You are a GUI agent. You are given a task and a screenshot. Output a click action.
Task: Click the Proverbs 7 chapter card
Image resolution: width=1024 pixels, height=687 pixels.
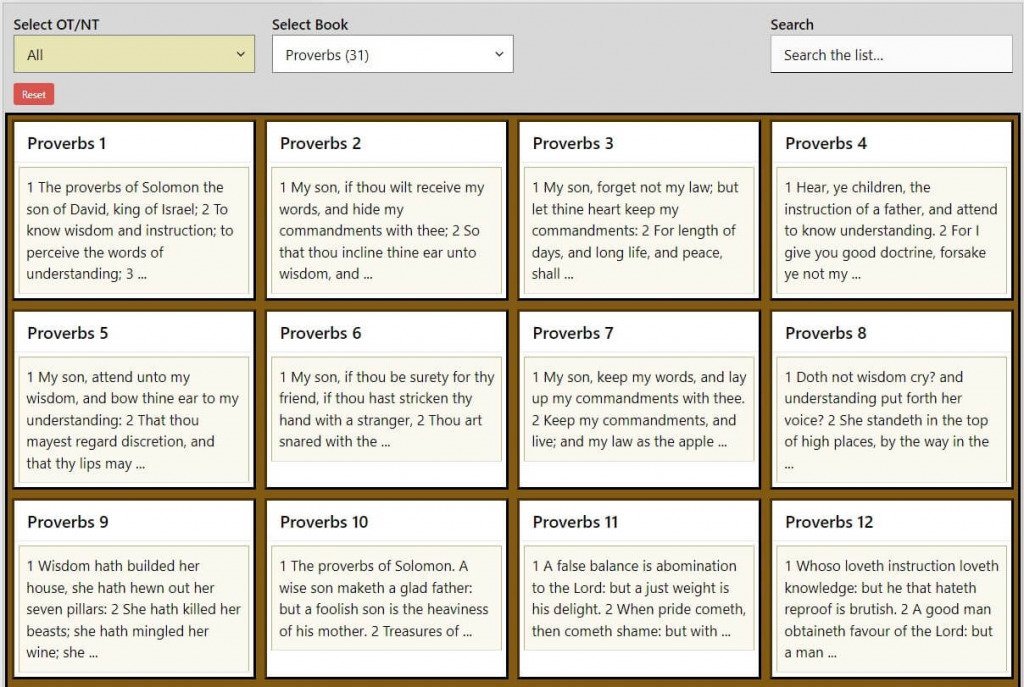(x=639, y=400)
